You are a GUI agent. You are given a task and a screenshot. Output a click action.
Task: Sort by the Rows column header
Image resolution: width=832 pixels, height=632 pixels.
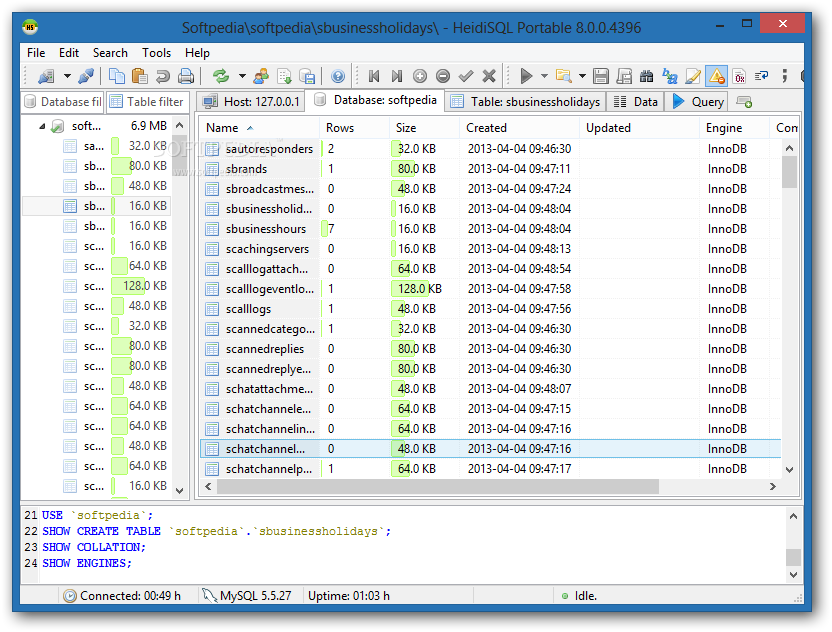[x=354, y=128]
